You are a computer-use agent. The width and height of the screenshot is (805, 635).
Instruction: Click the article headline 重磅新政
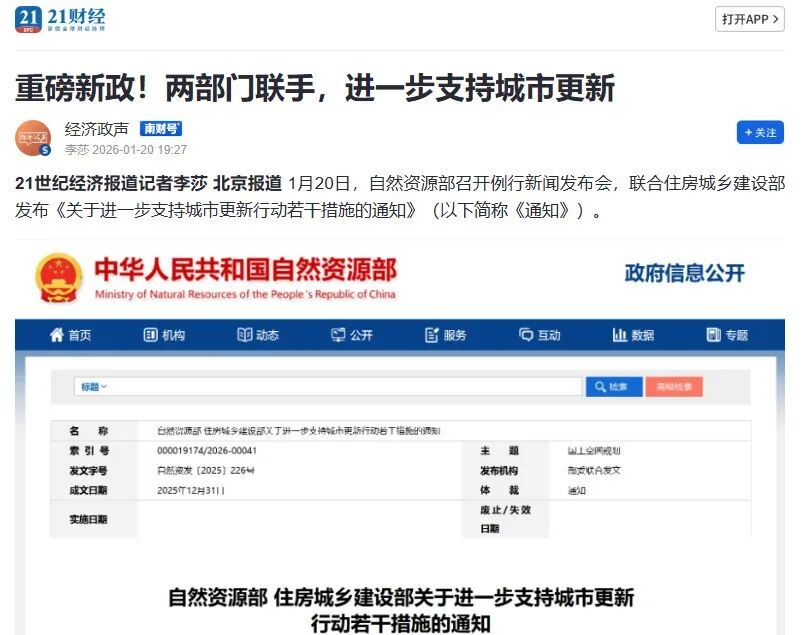pos(315,88)
